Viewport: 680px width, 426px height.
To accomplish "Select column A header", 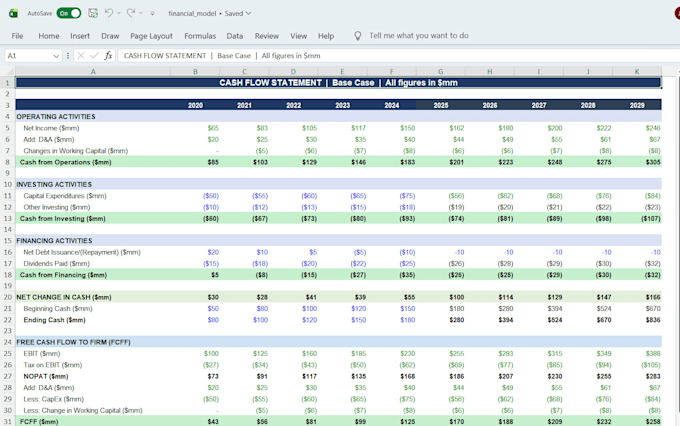I will tap(93, 72).
